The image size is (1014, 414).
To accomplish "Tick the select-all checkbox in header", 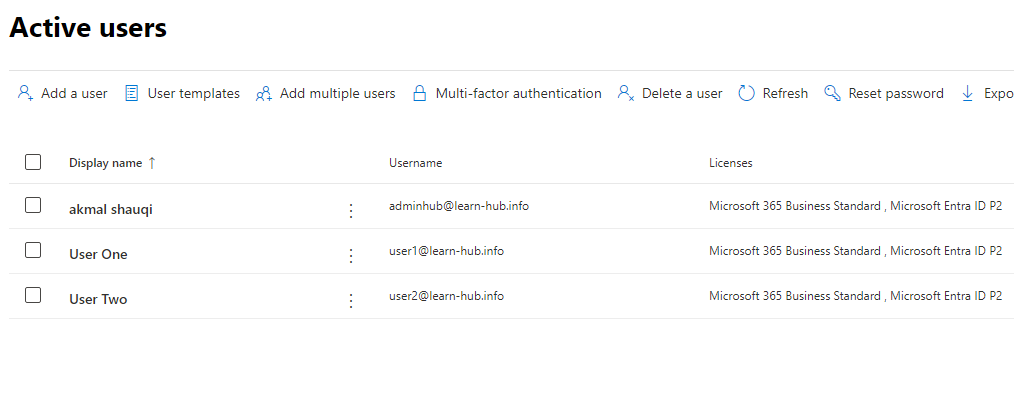I will [33, 162].
